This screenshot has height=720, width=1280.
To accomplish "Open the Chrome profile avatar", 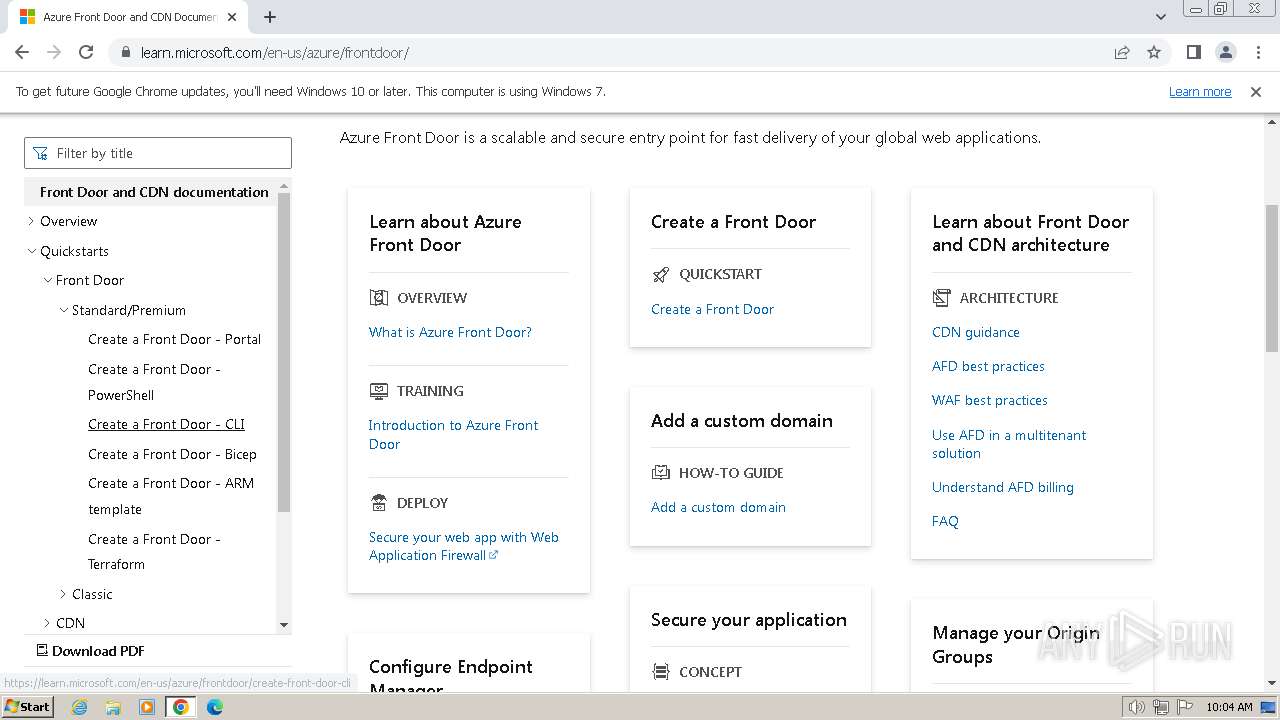I will click(x=1226, y=52).
